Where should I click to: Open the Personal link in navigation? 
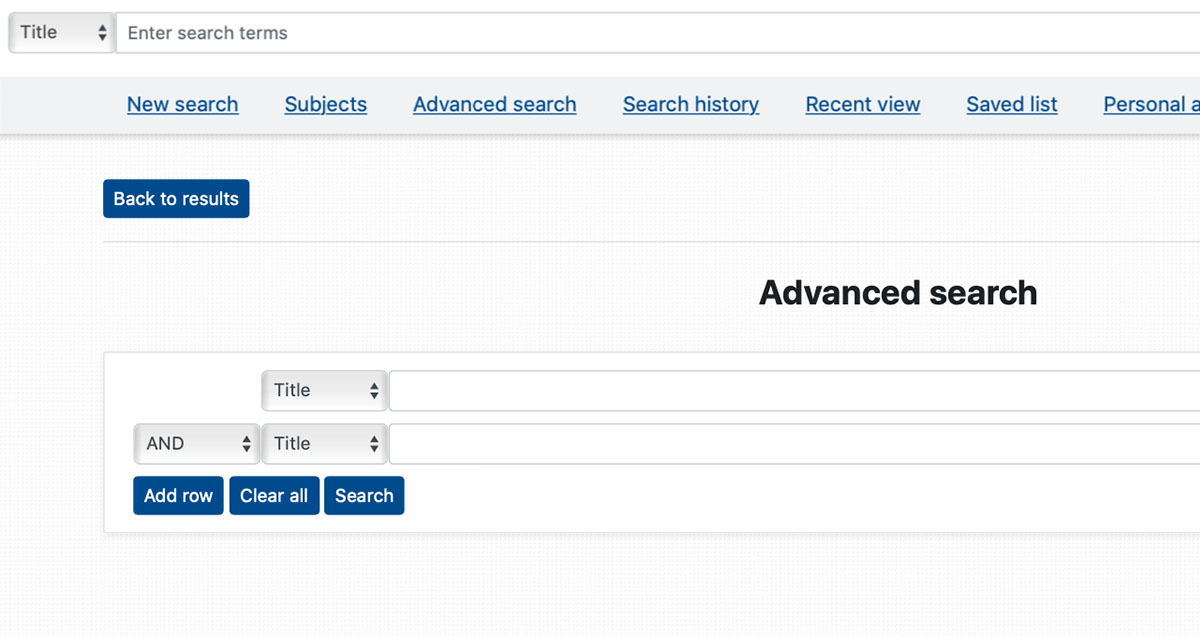[x=1151, y=104]
